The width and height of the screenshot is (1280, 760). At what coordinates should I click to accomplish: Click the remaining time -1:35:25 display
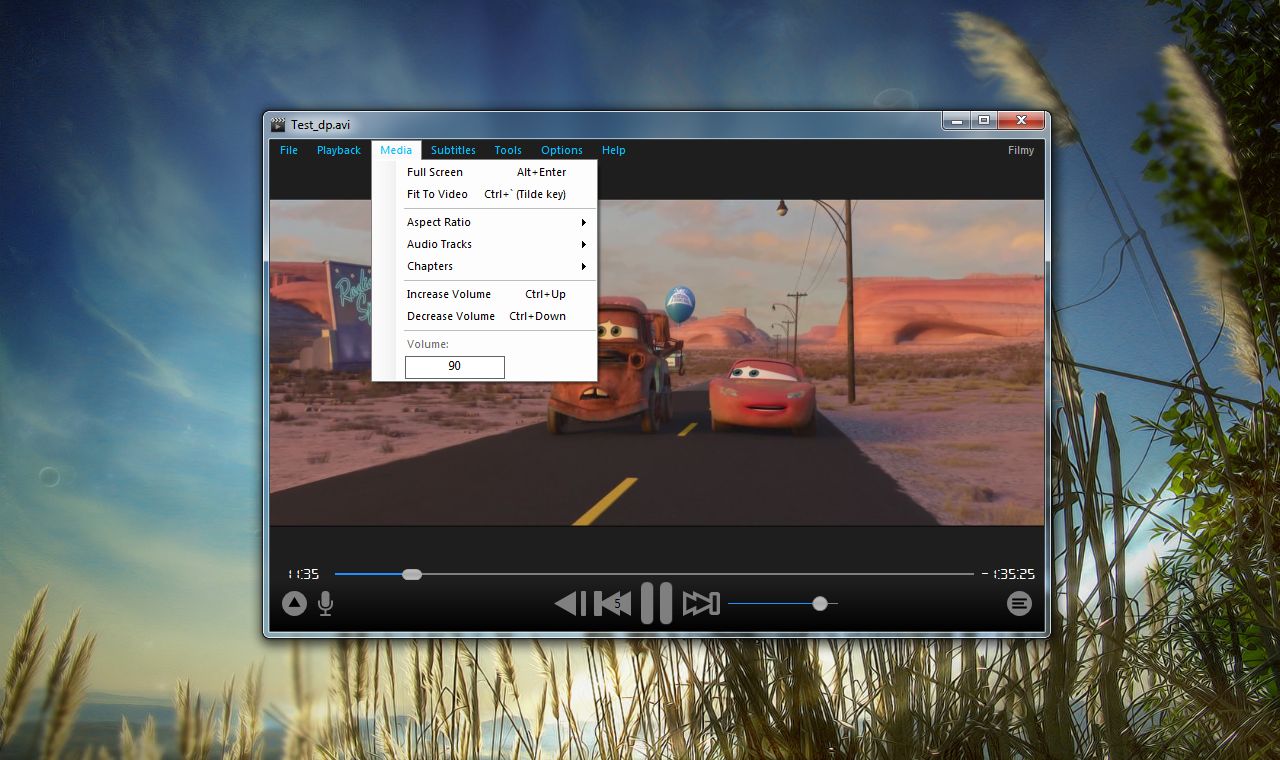point(1008,574)
